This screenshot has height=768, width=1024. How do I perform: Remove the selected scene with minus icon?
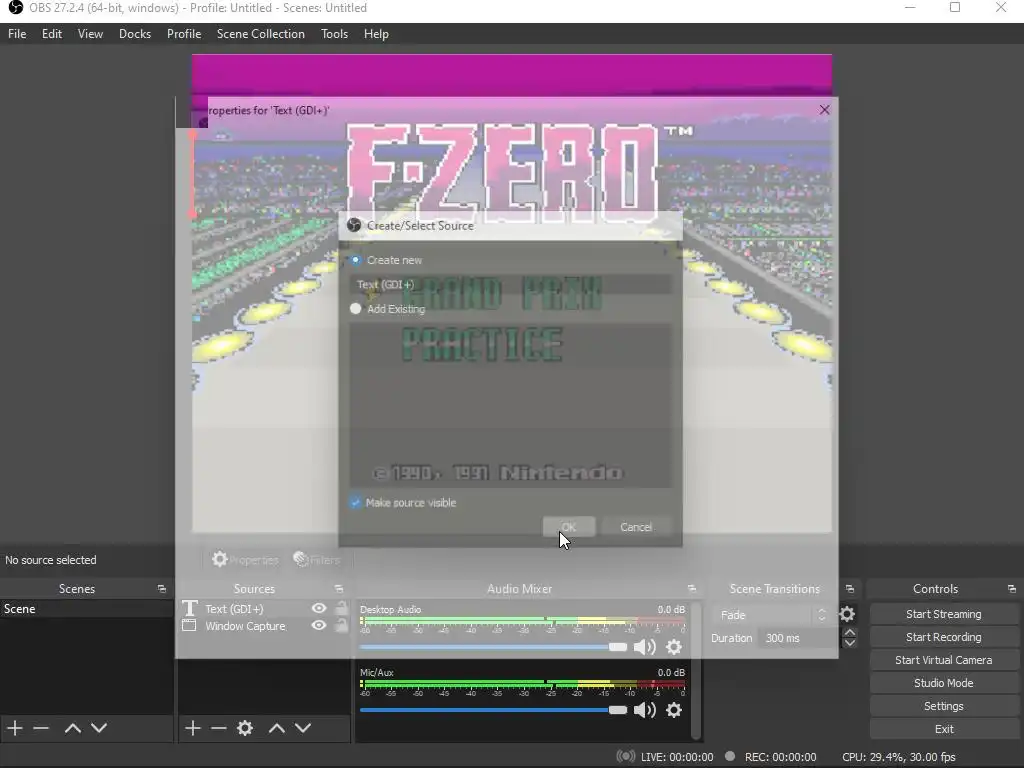[41, 728]
